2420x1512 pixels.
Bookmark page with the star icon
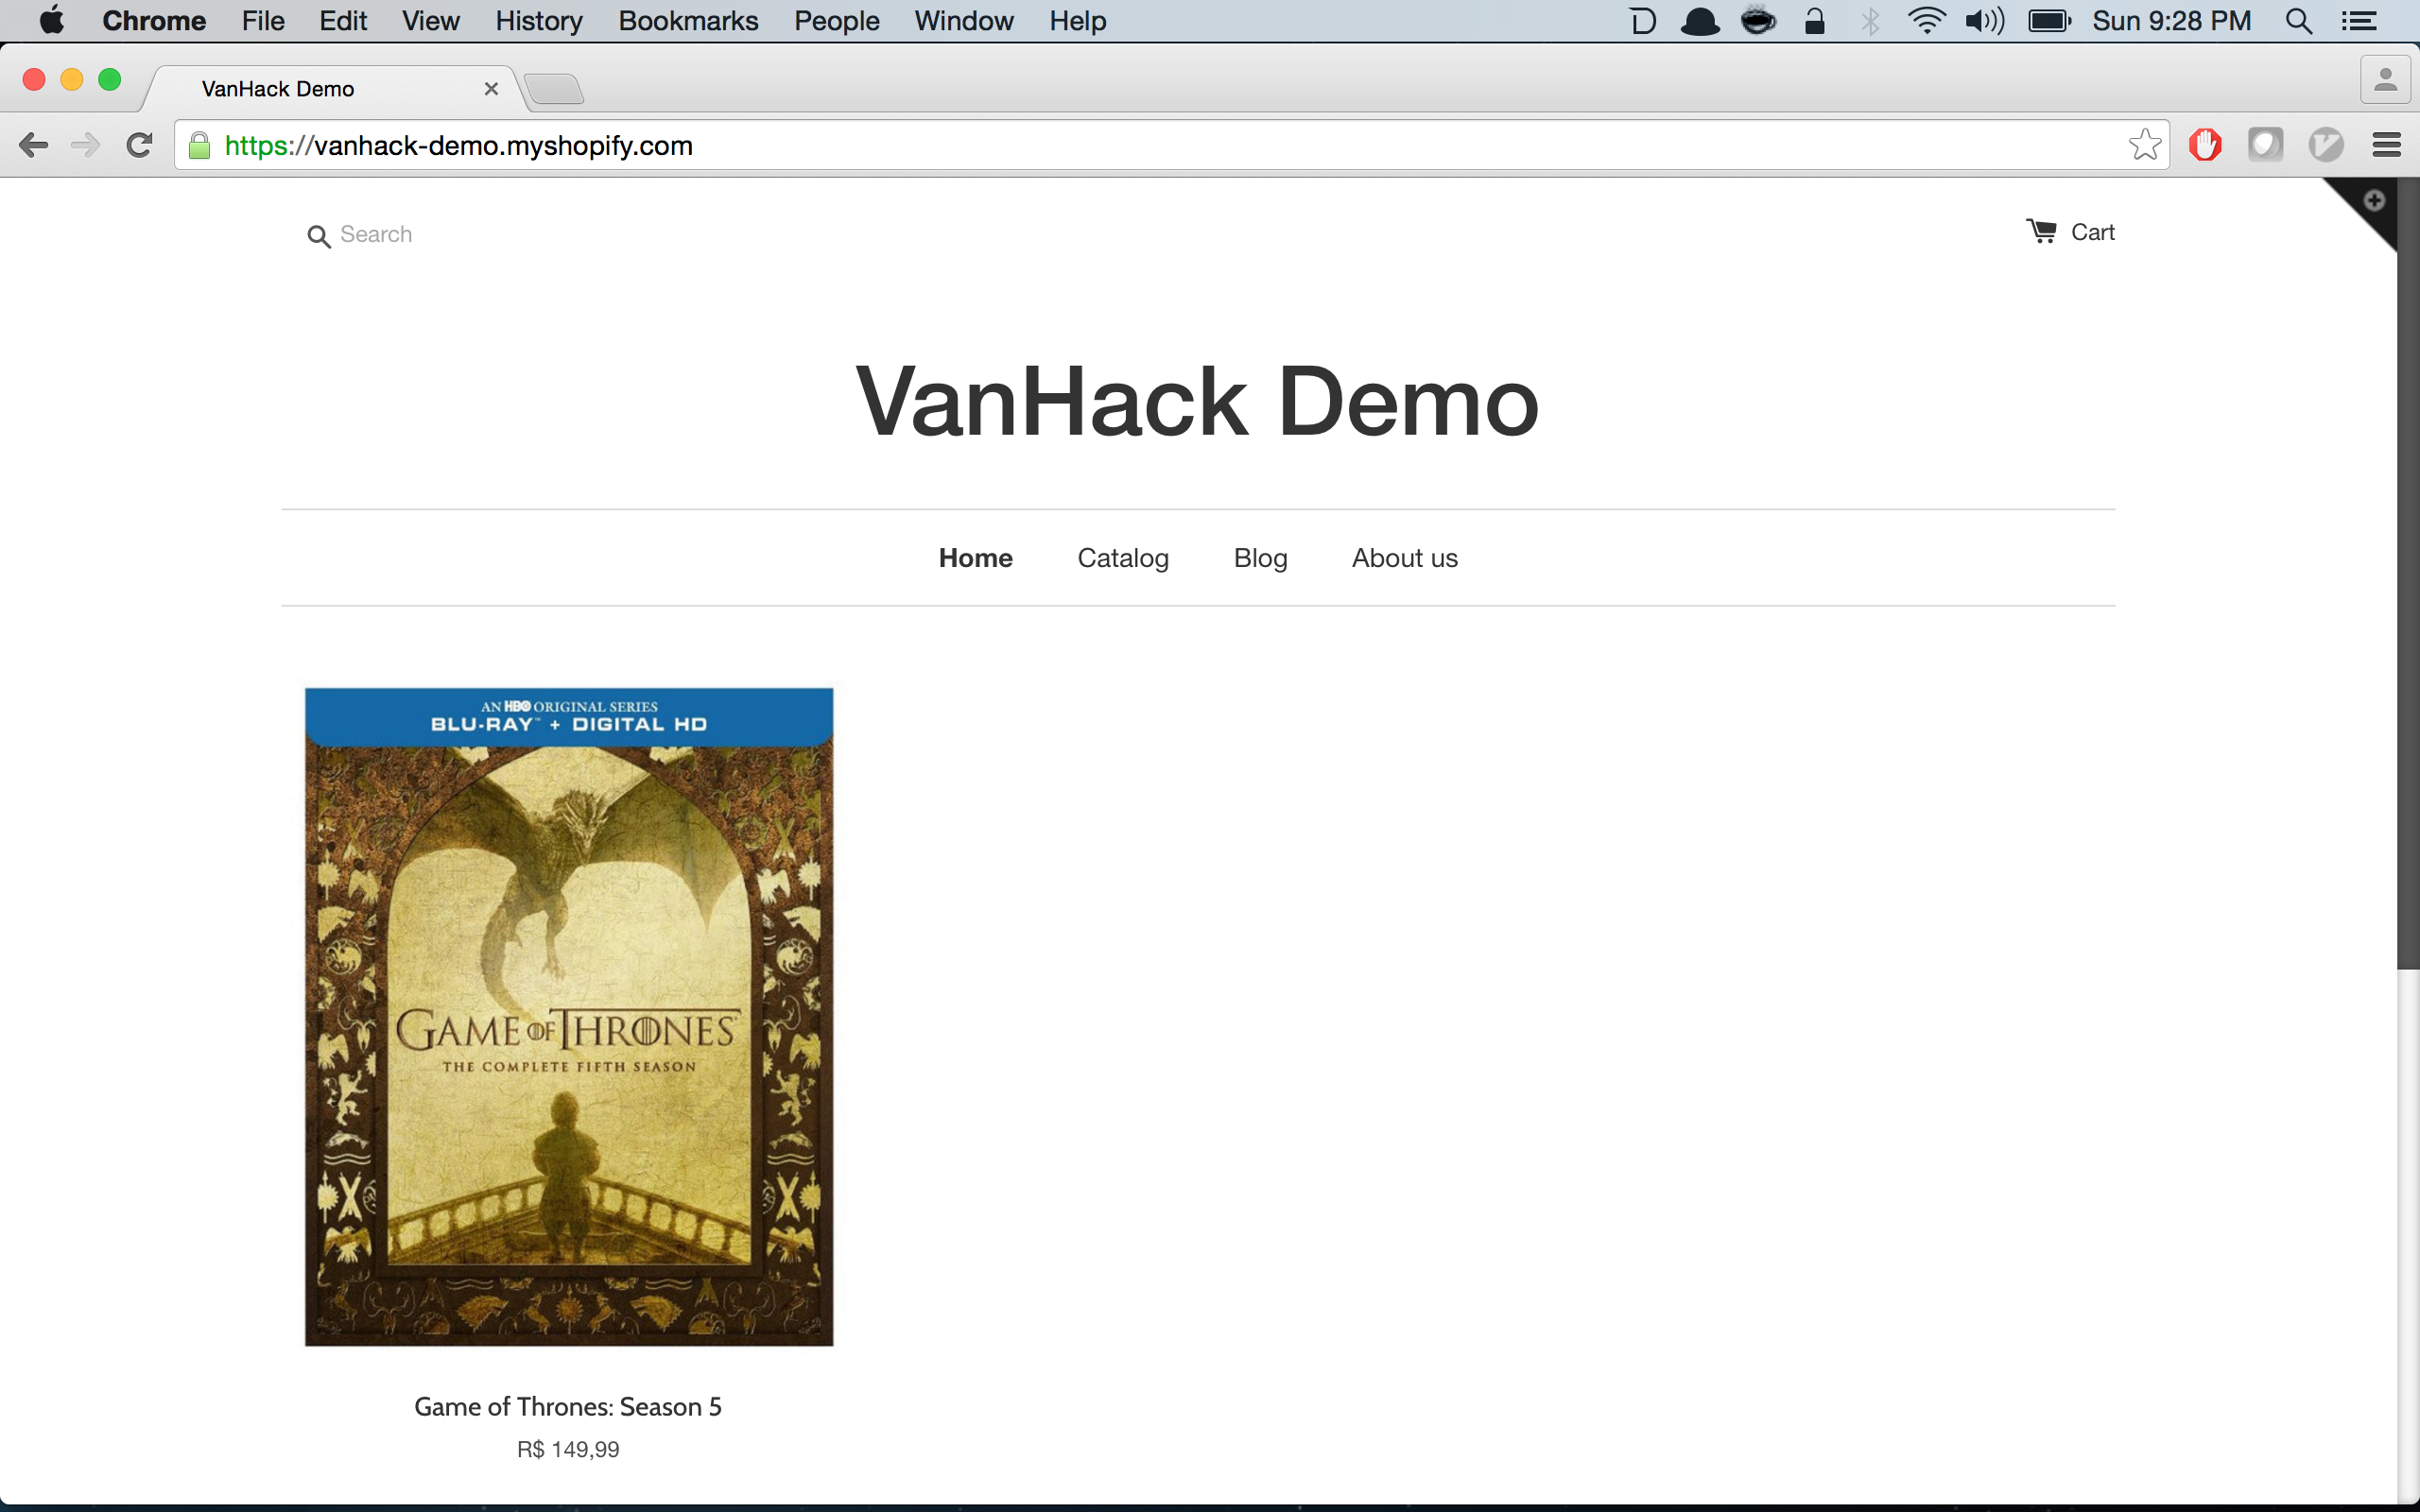2144,145
